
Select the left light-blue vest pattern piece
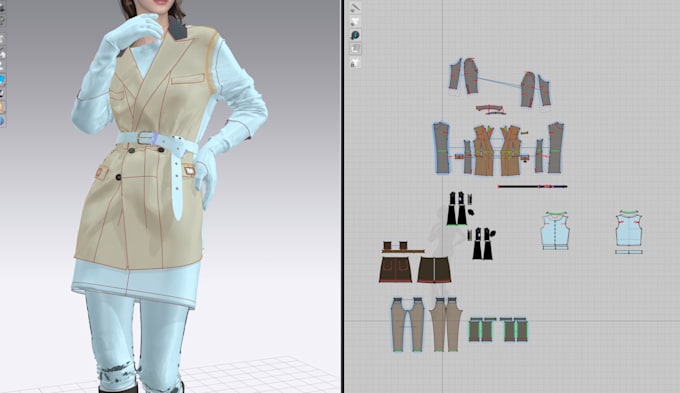tap(555, 231)
